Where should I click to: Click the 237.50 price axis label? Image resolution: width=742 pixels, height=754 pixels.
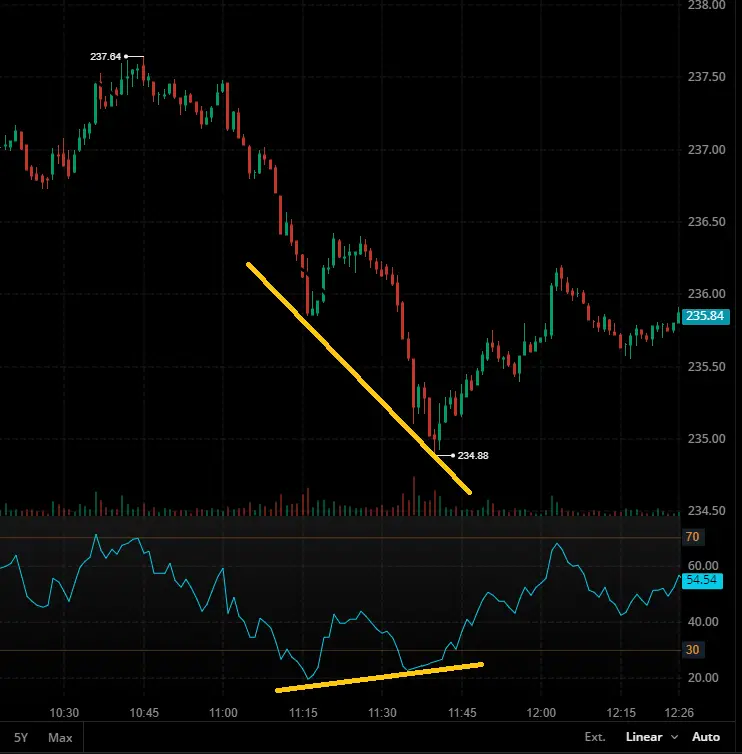(x=706, y=77)
